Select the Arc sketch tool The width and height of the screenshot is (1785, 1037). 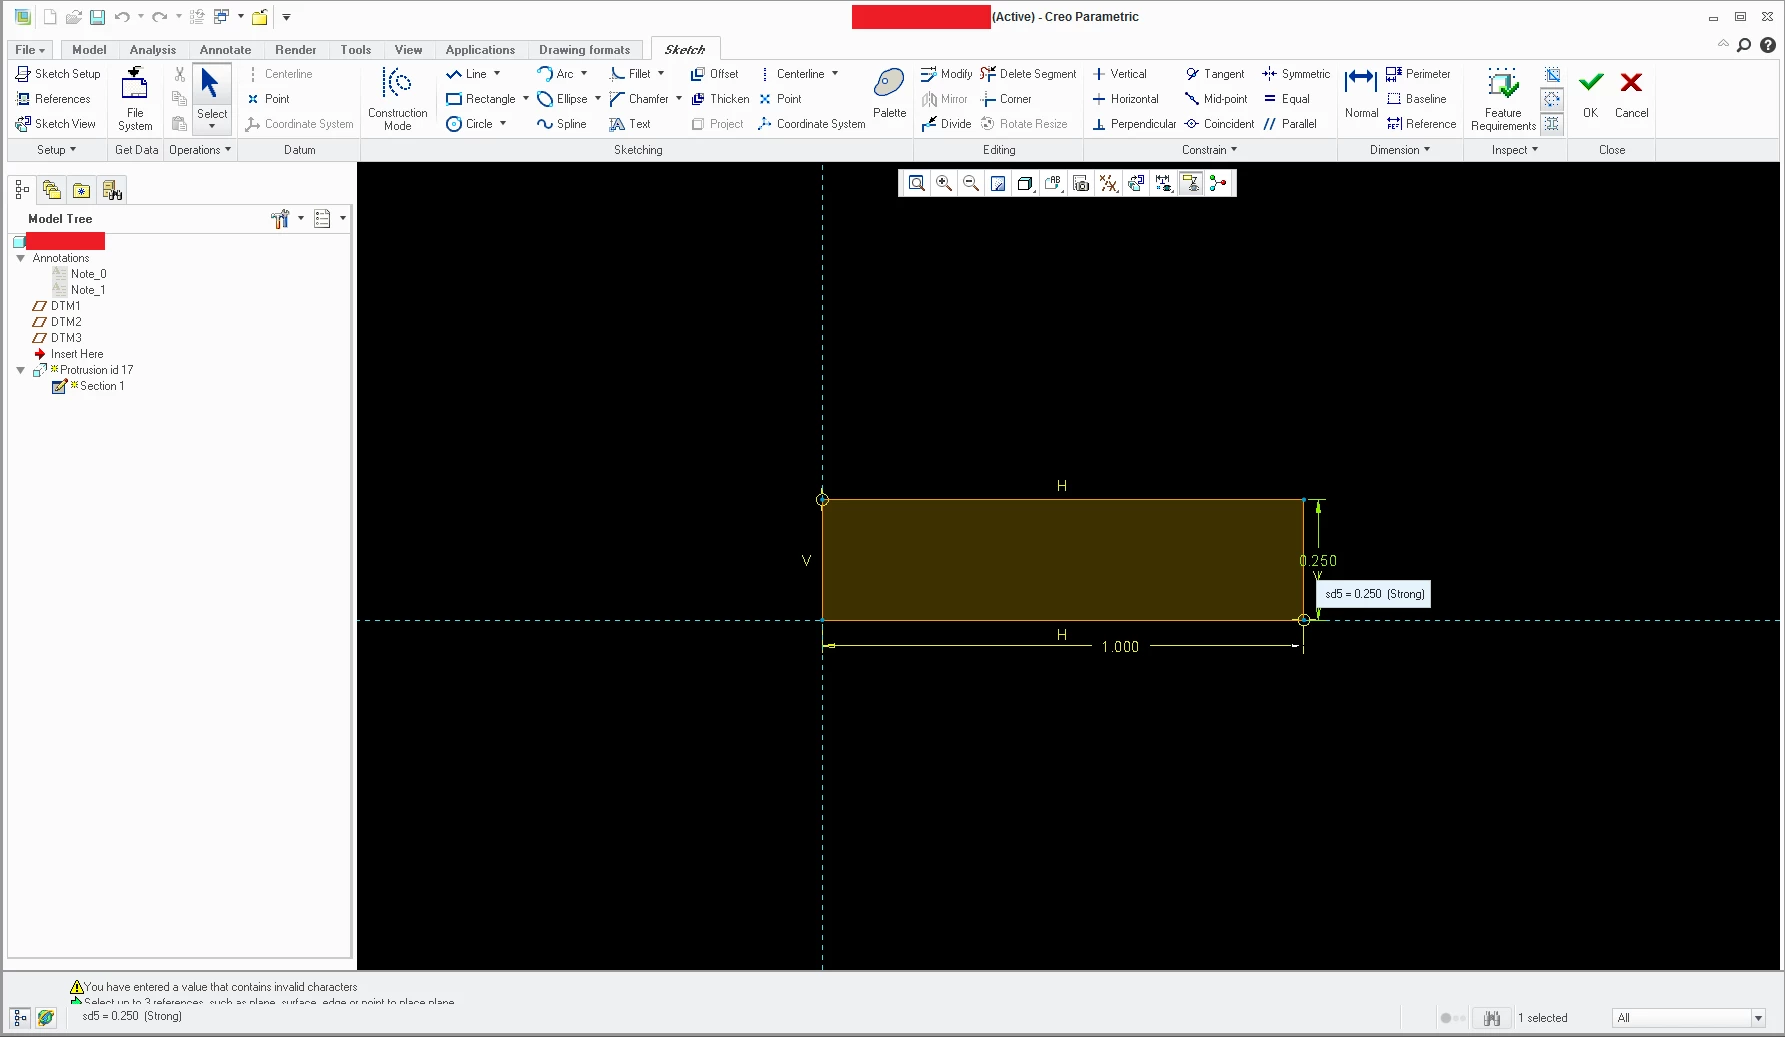[556, 74]
